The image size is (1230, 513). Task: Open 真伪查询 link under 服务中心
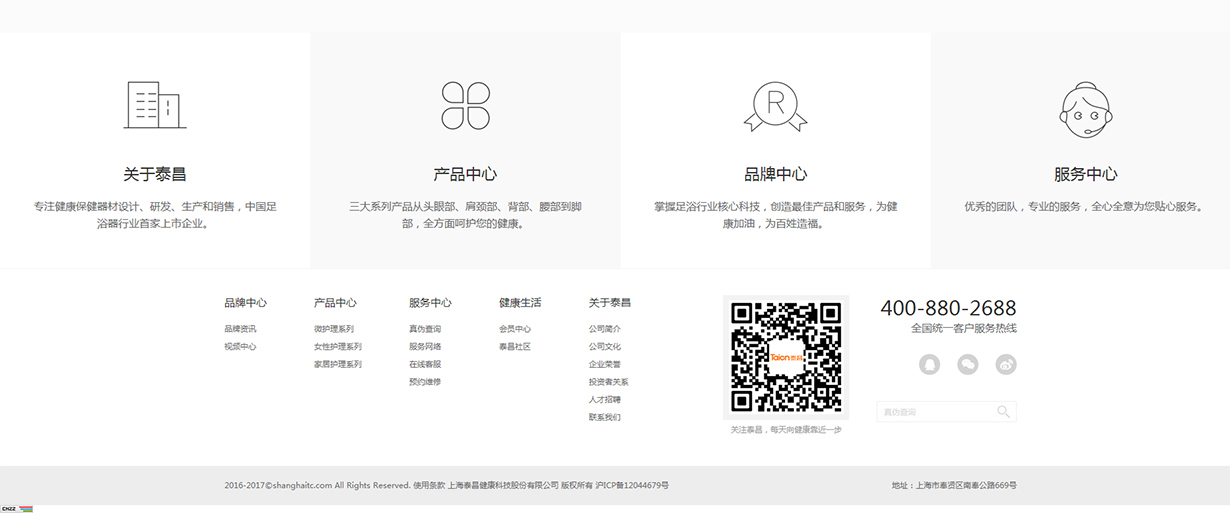[x=425, y=329]
